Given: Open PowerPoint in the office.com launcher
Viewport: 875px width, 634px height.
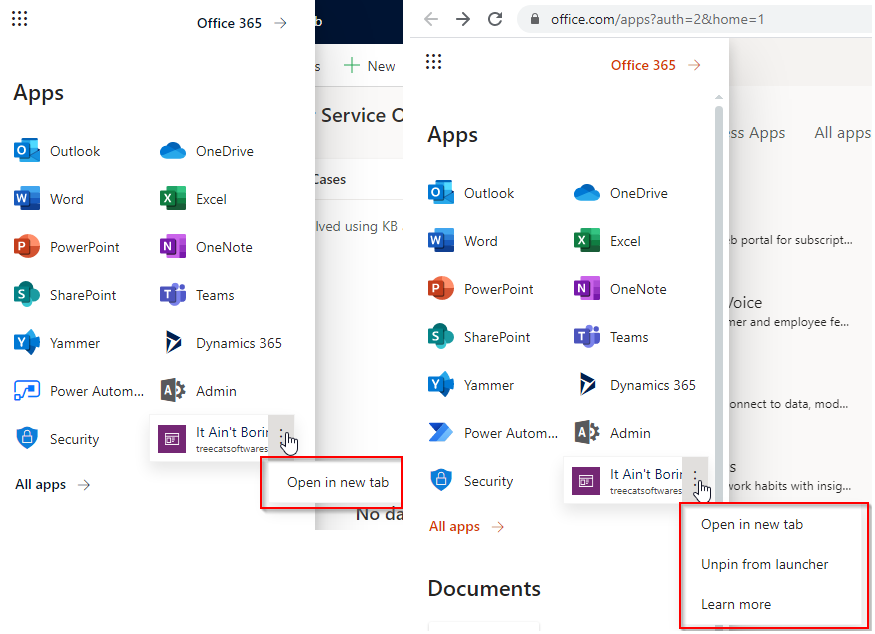Looking at the screenshot, I should (x=480, y=289).
